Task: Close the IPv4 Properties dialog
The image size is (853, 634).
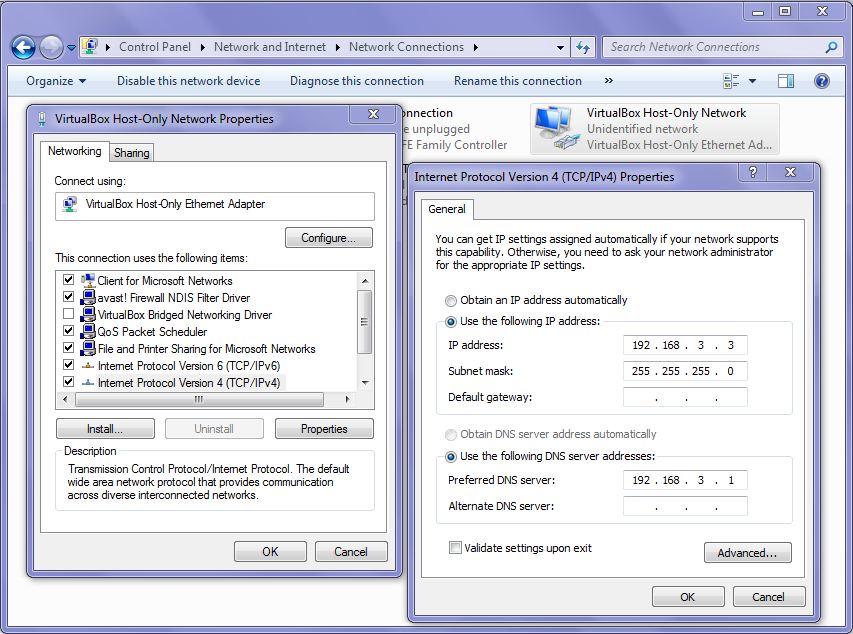Action: click(x=790, y=173)
